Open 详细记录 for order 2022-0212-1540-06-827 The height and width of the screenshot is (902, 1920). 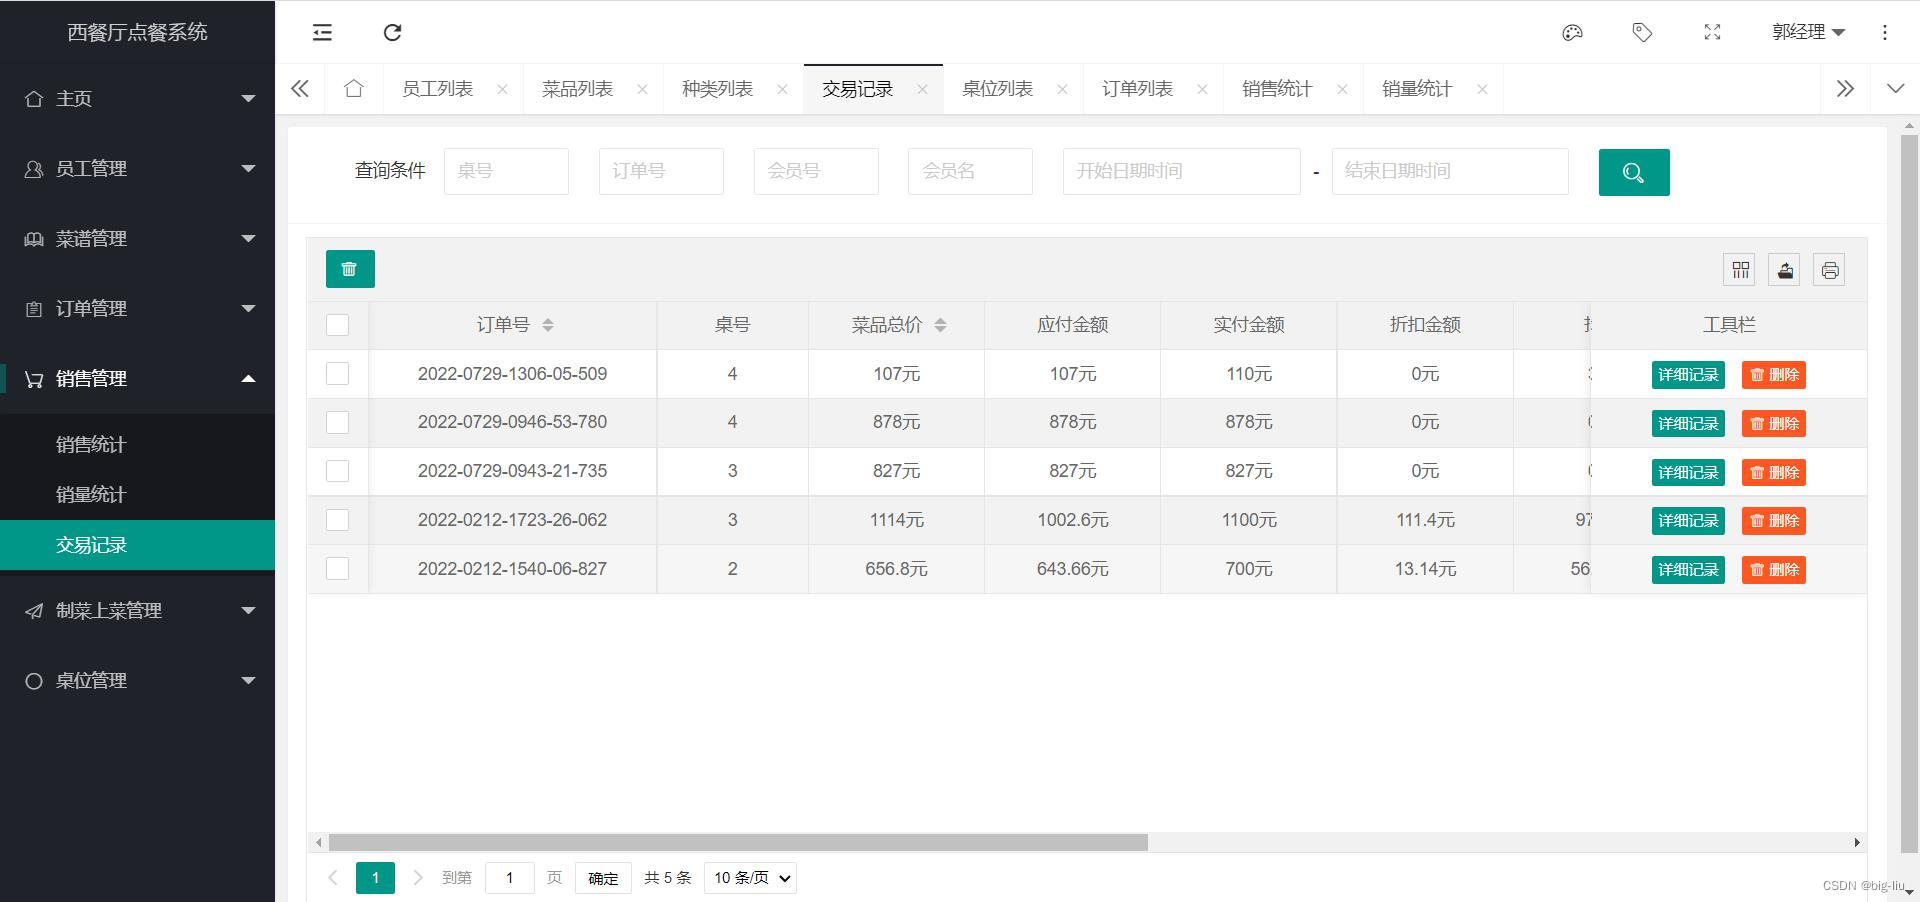(x=1688, y=570)
